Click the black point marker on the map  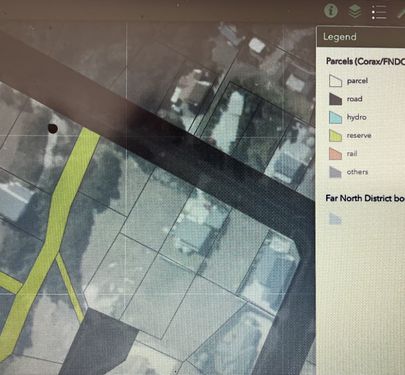(x=53, y=128)
